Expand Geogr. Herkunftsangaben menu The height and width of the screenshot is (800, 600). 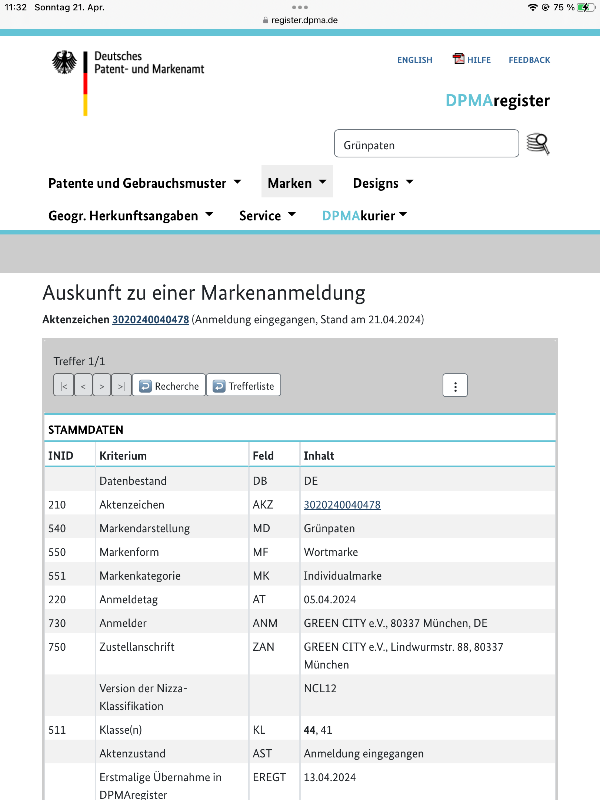pyautogui.click(x=131, y=215)
